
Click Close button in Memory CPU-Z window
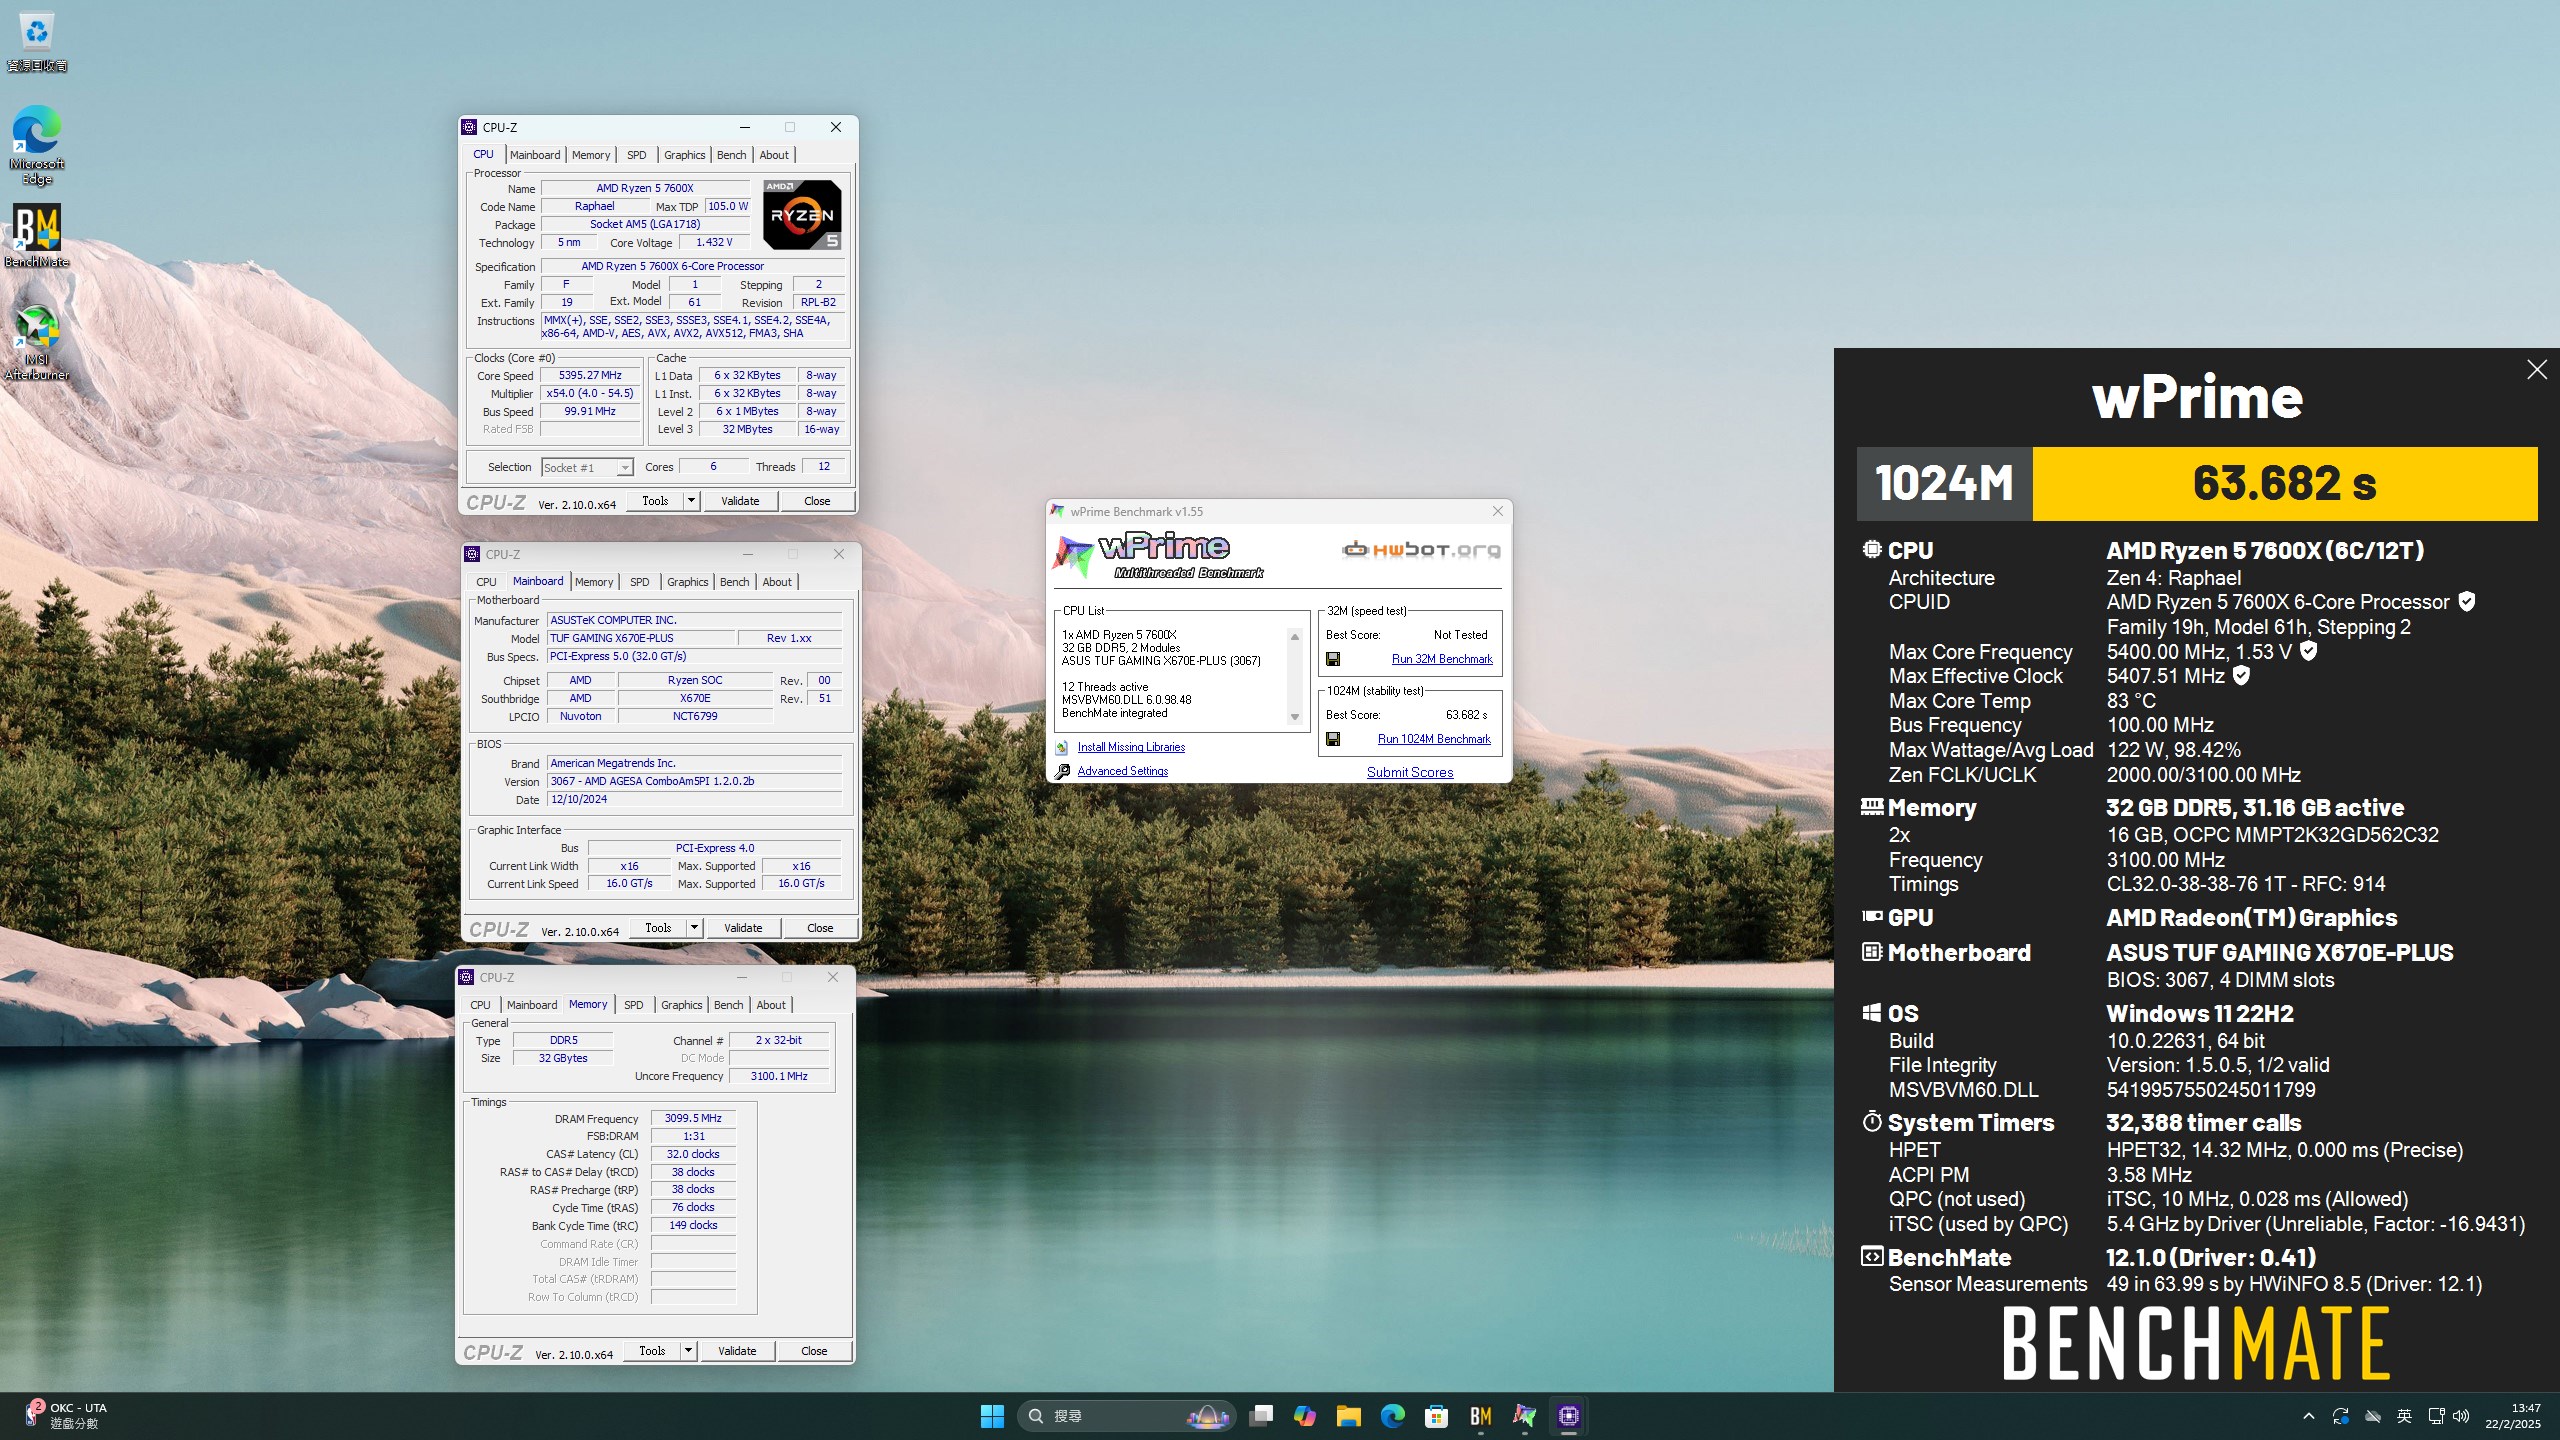(x=814, y=1351)
